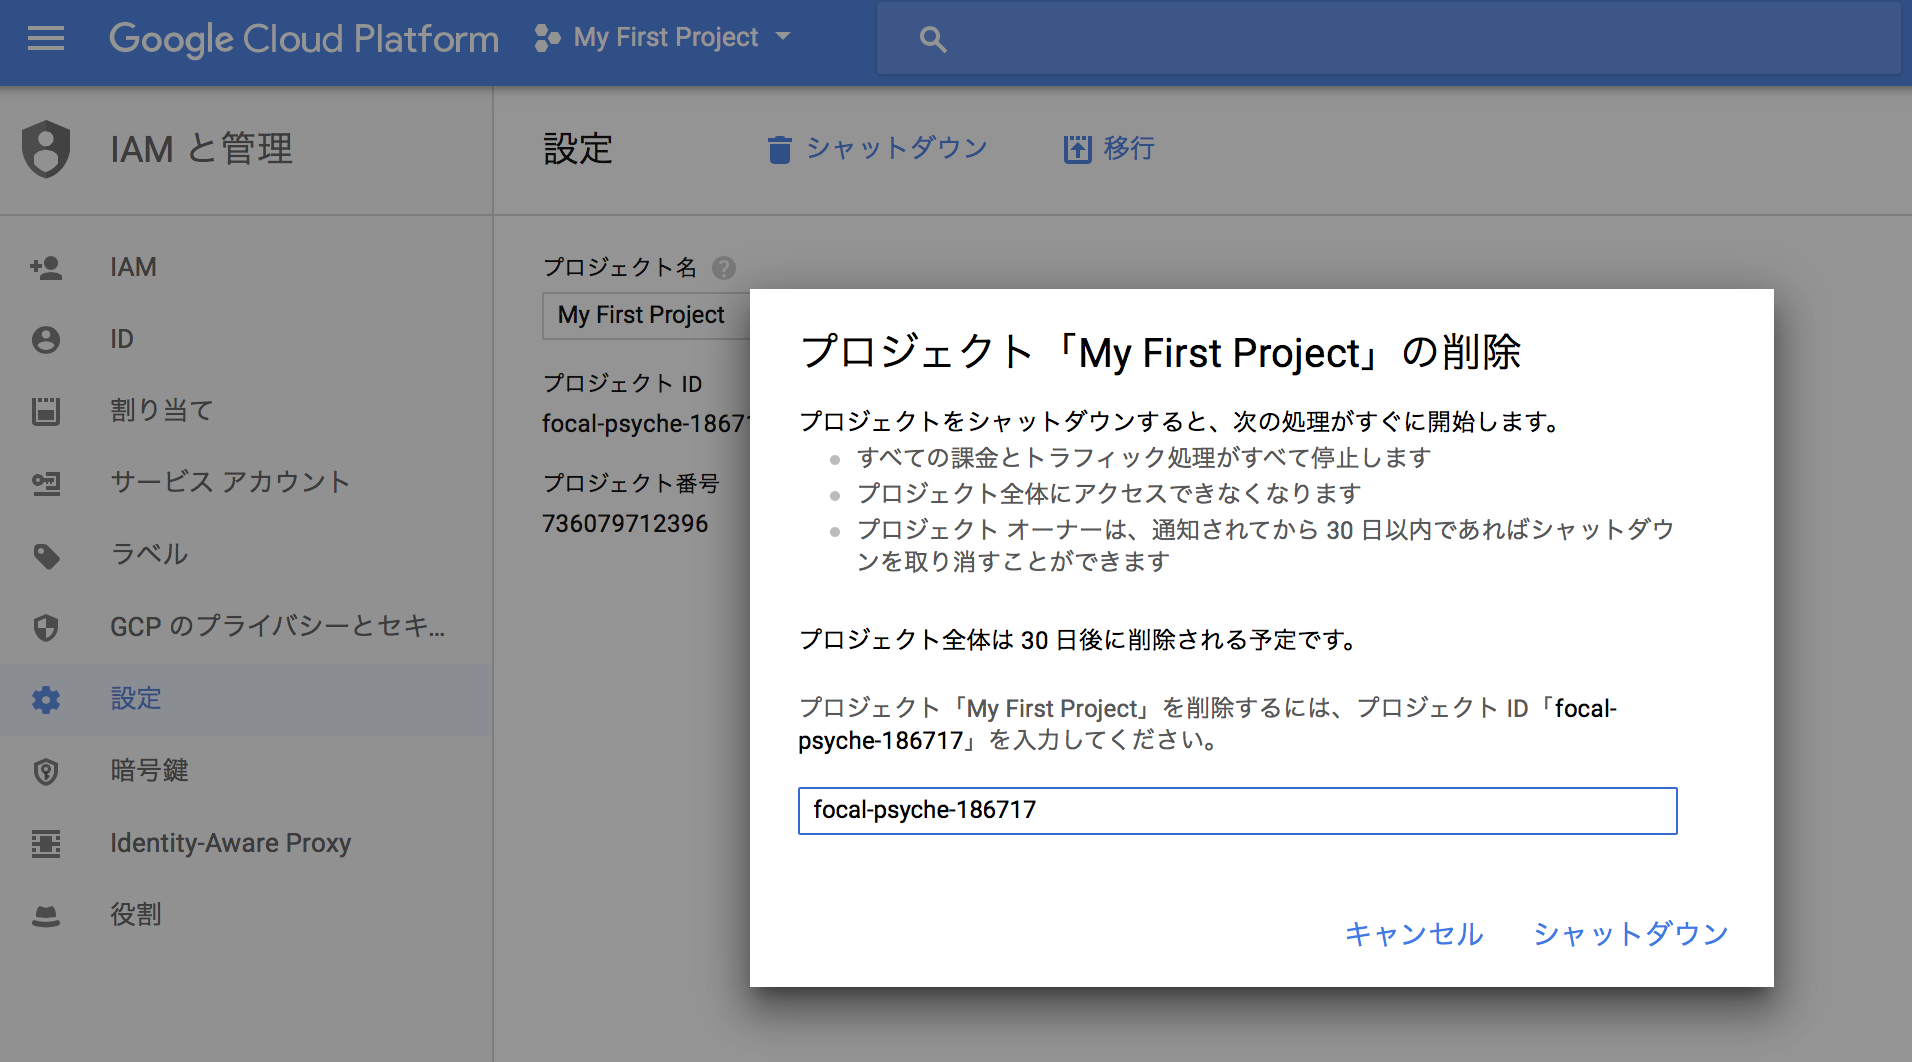Screen dimensions: 1912x1062
Task: Click the project hexagon icon in header
Action: (x=547, y=38)
